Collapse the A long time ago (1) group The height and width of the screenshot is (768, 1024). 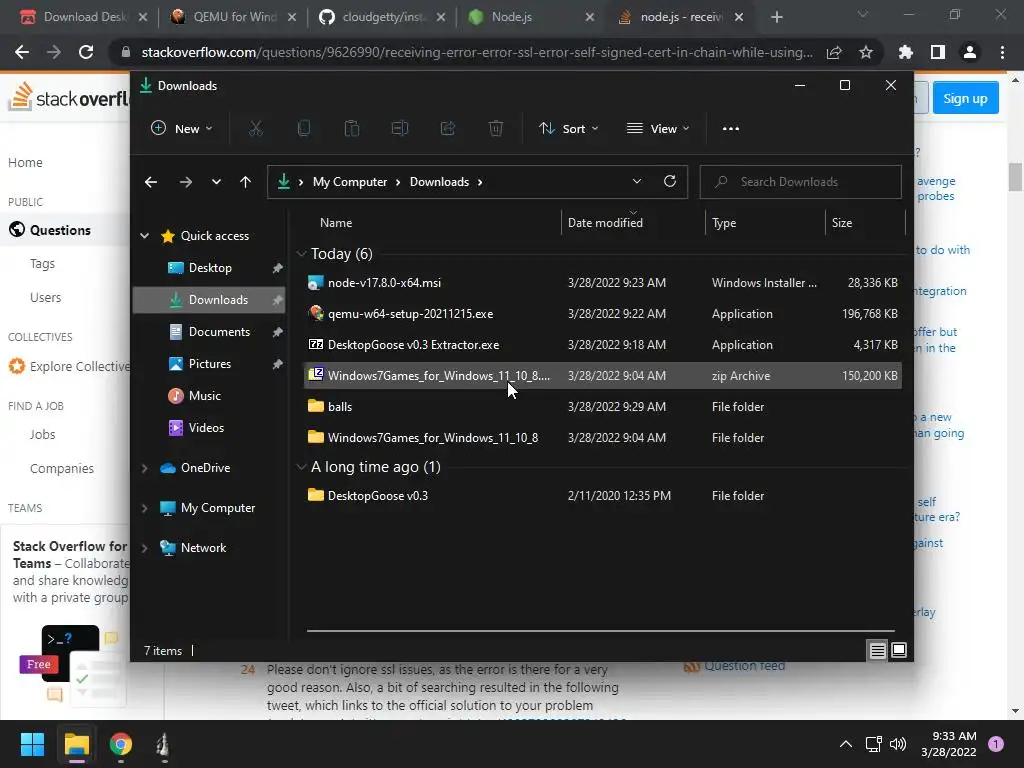301,467
